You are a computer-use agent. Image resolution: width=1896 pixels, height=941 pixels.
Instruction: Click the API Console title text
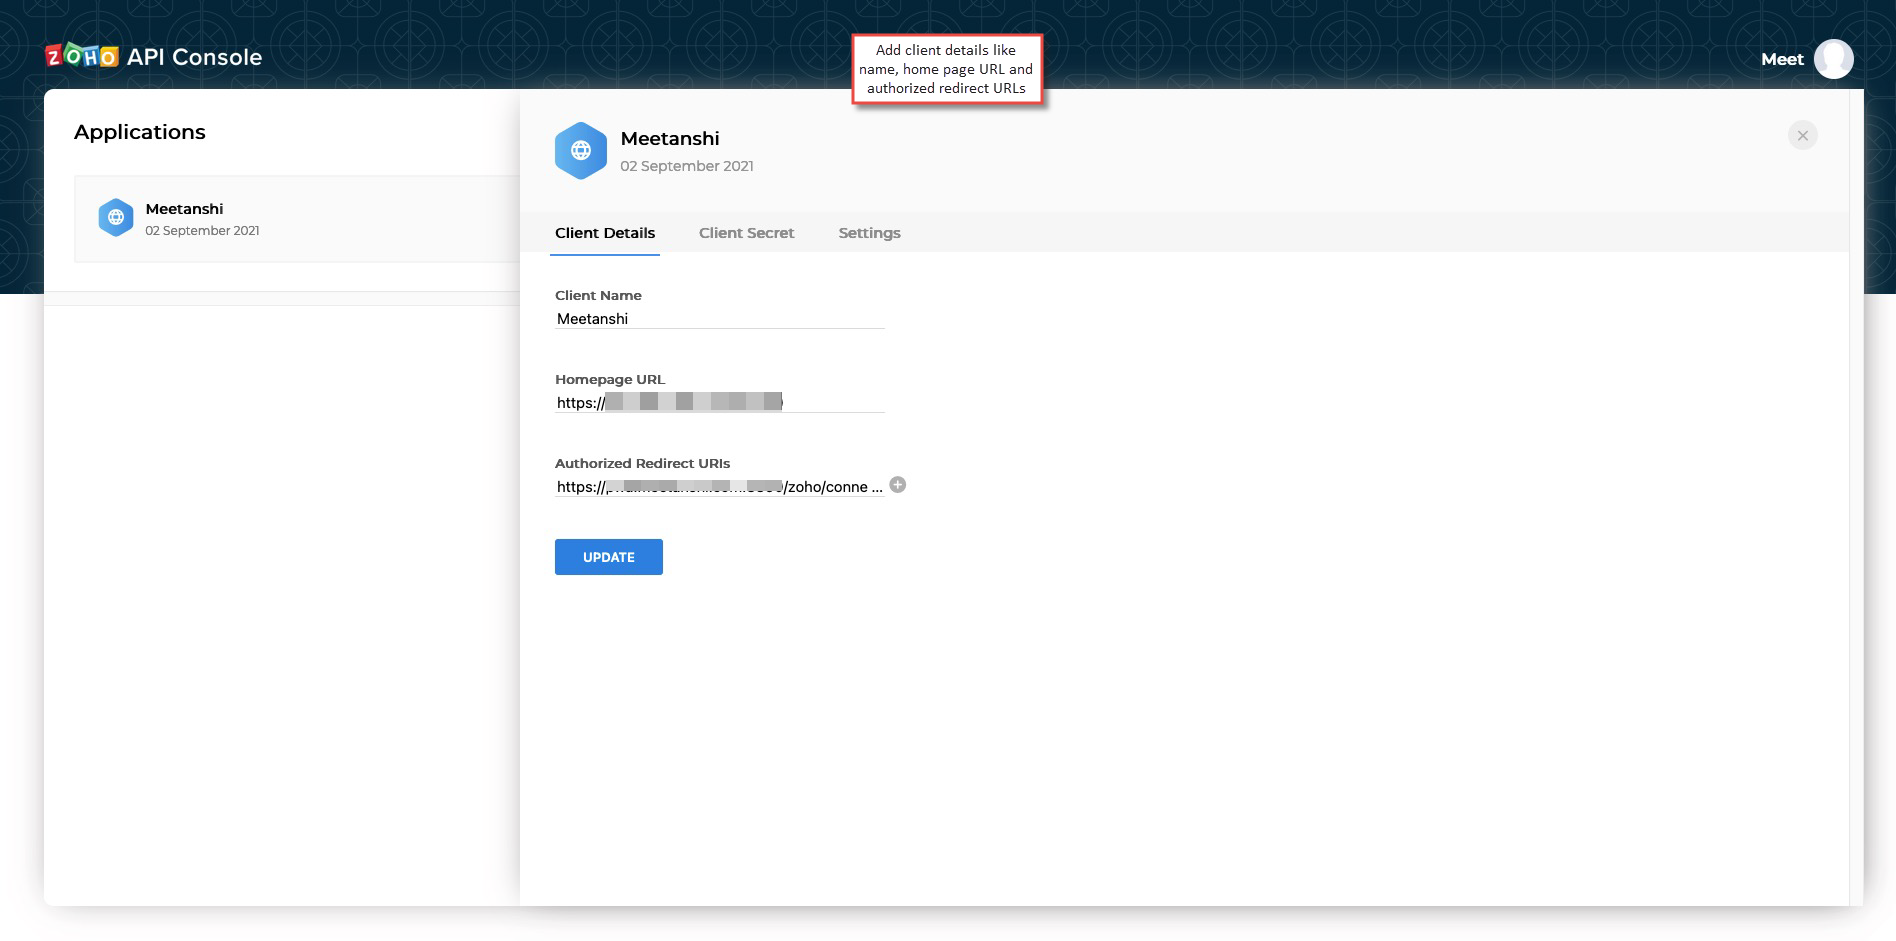[194, 57]
